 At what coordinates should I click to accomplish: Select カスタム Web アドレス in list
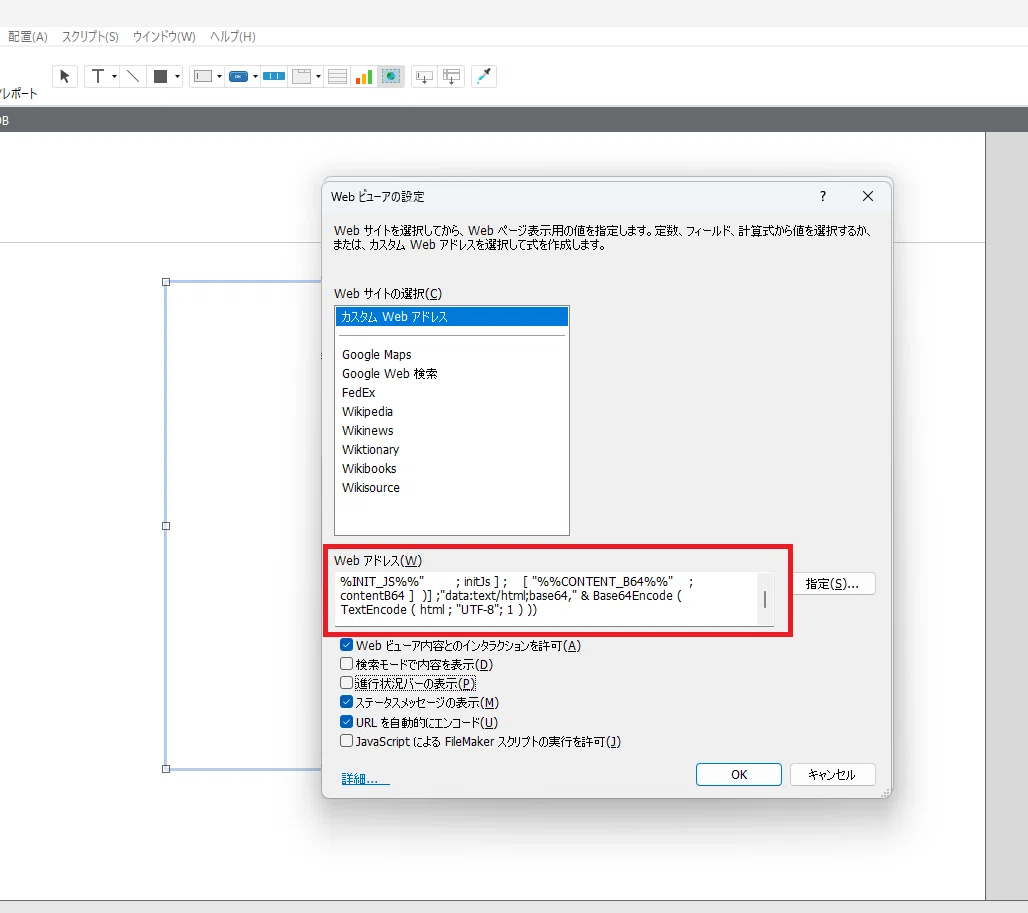coord(452,317)
